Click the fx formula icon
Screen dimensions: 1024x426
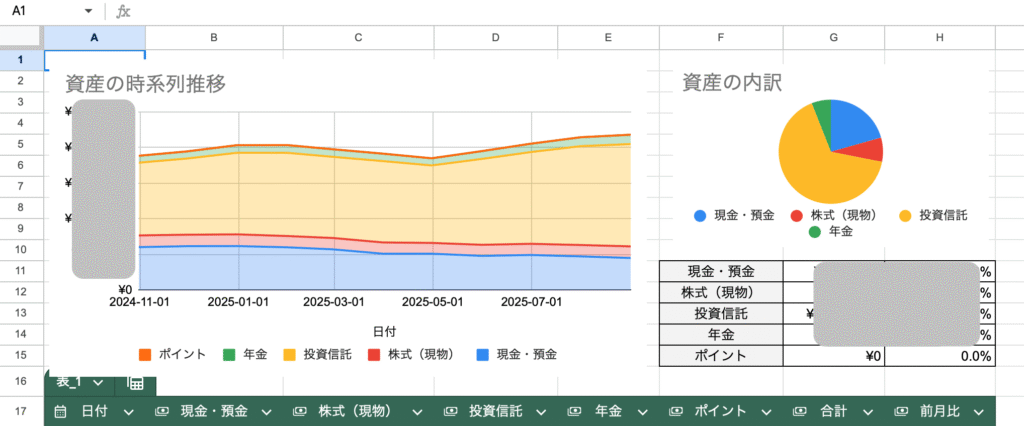click(x=123, y=11)
